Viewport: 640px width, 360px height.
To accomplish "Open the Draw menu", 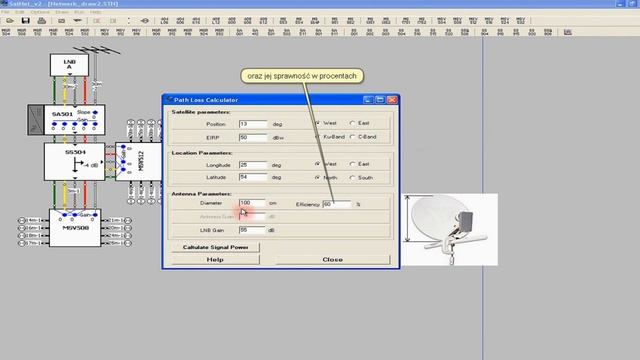I will click(x=62, y=12).
